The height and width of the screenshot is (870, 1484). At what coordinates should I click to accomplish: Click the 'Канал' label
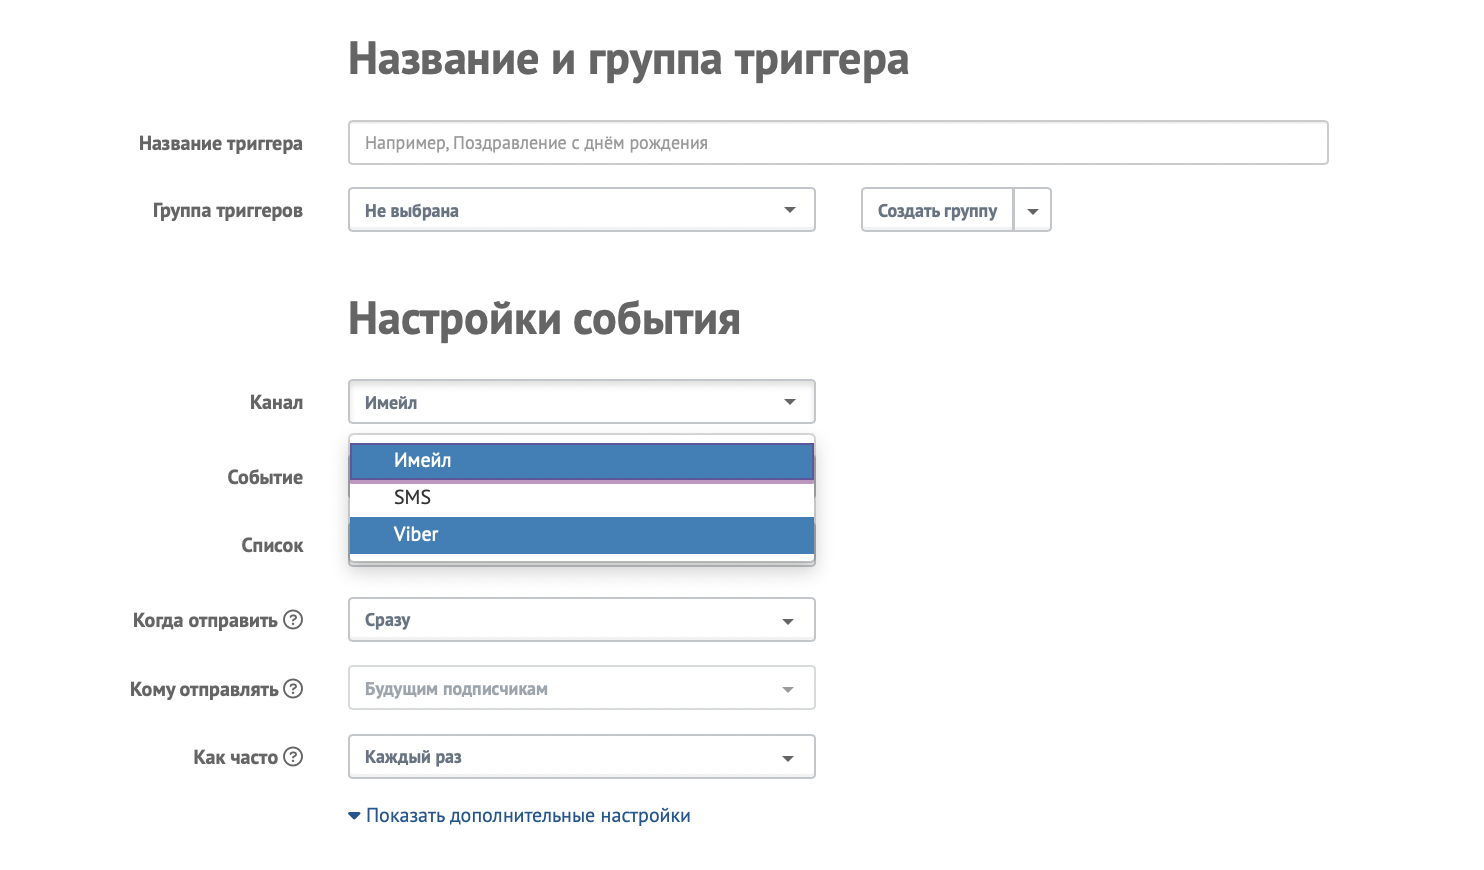276,402
